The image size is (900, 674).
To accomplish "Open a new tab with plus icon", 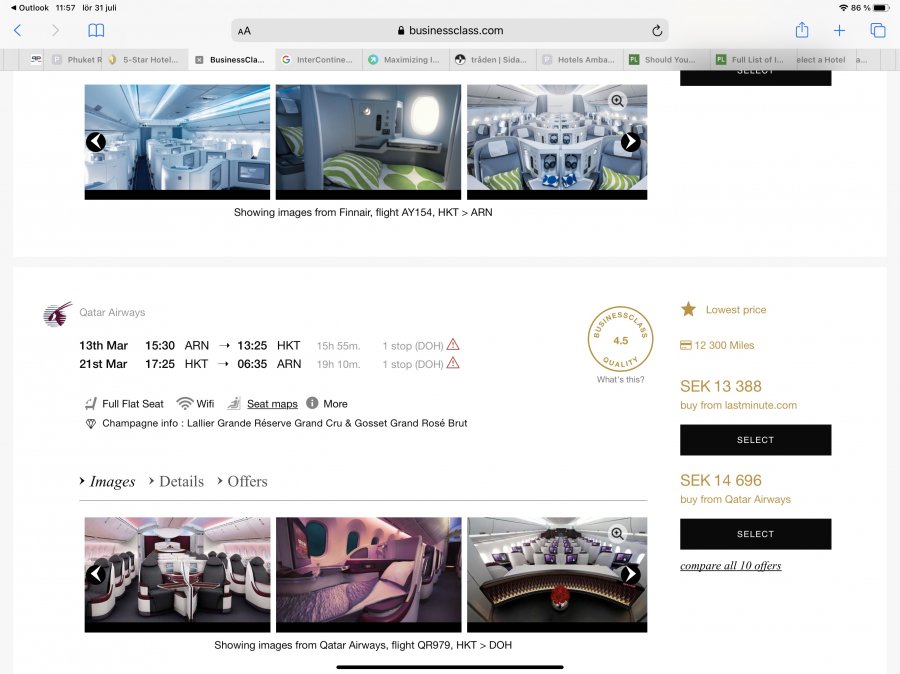I will (x=840, y=31).
